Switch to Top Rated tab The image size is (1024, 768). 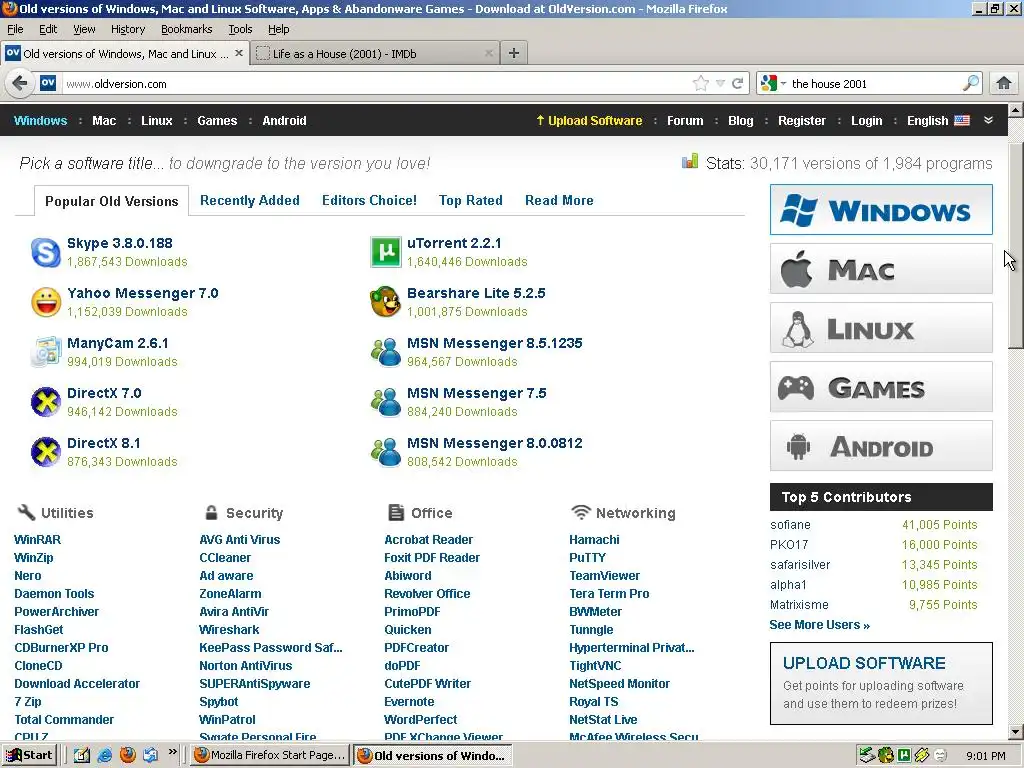pos(470,200)
